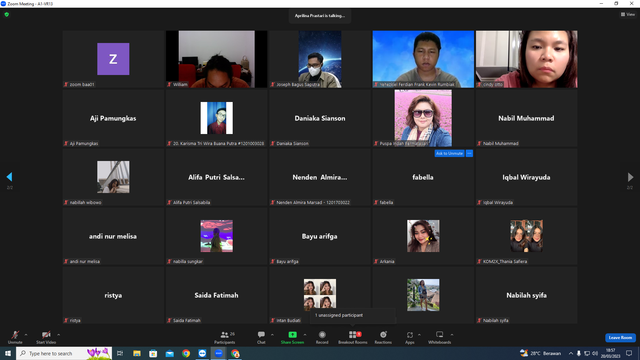
Task: Select the Arkania profile picture tile
Action: (423, 236)
